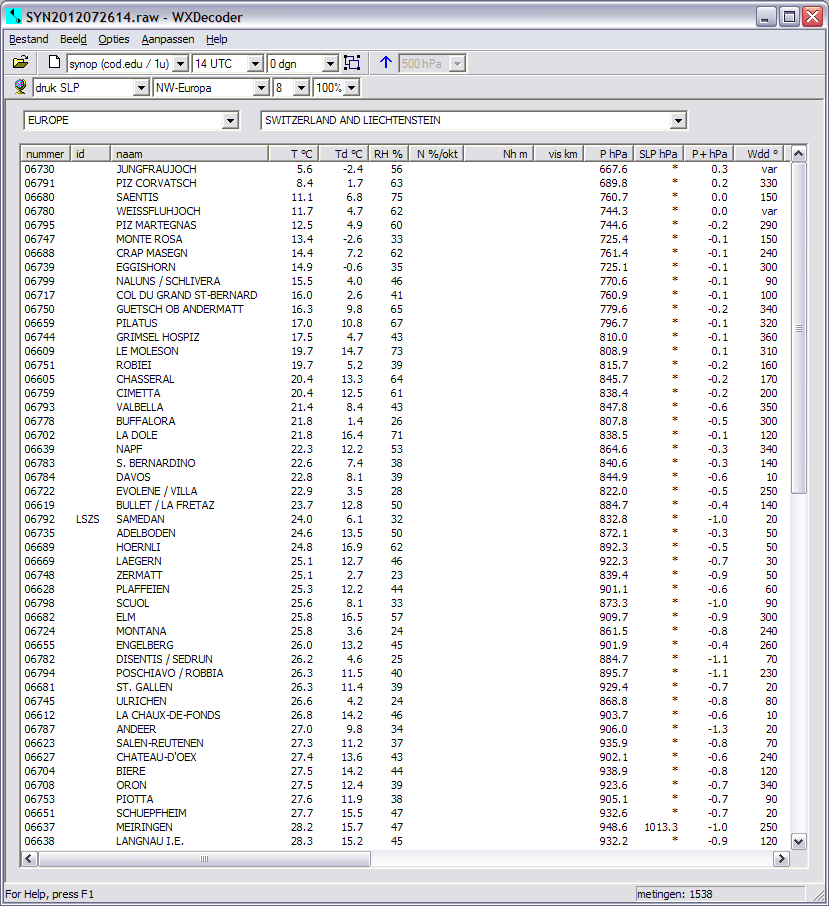Sort by the RH % column header
The height and width of the screenshot is (906, 829).
(389, 154)
